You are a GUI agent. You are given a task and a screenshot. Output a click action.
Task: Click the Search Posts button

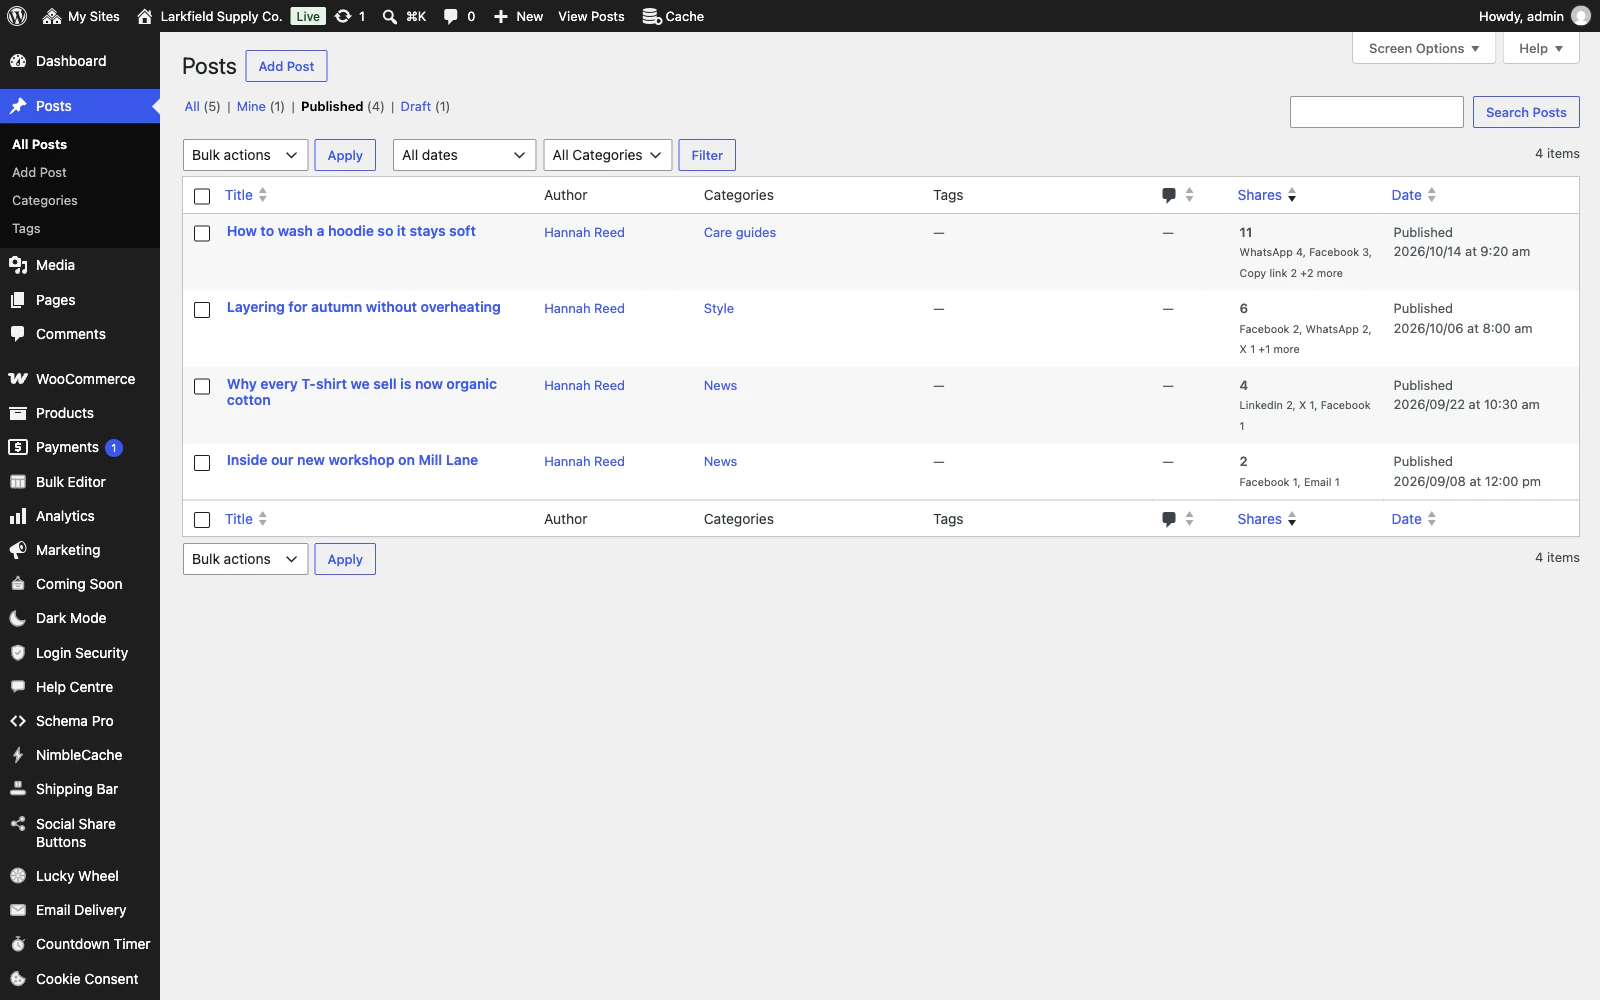coord(1526,112)
